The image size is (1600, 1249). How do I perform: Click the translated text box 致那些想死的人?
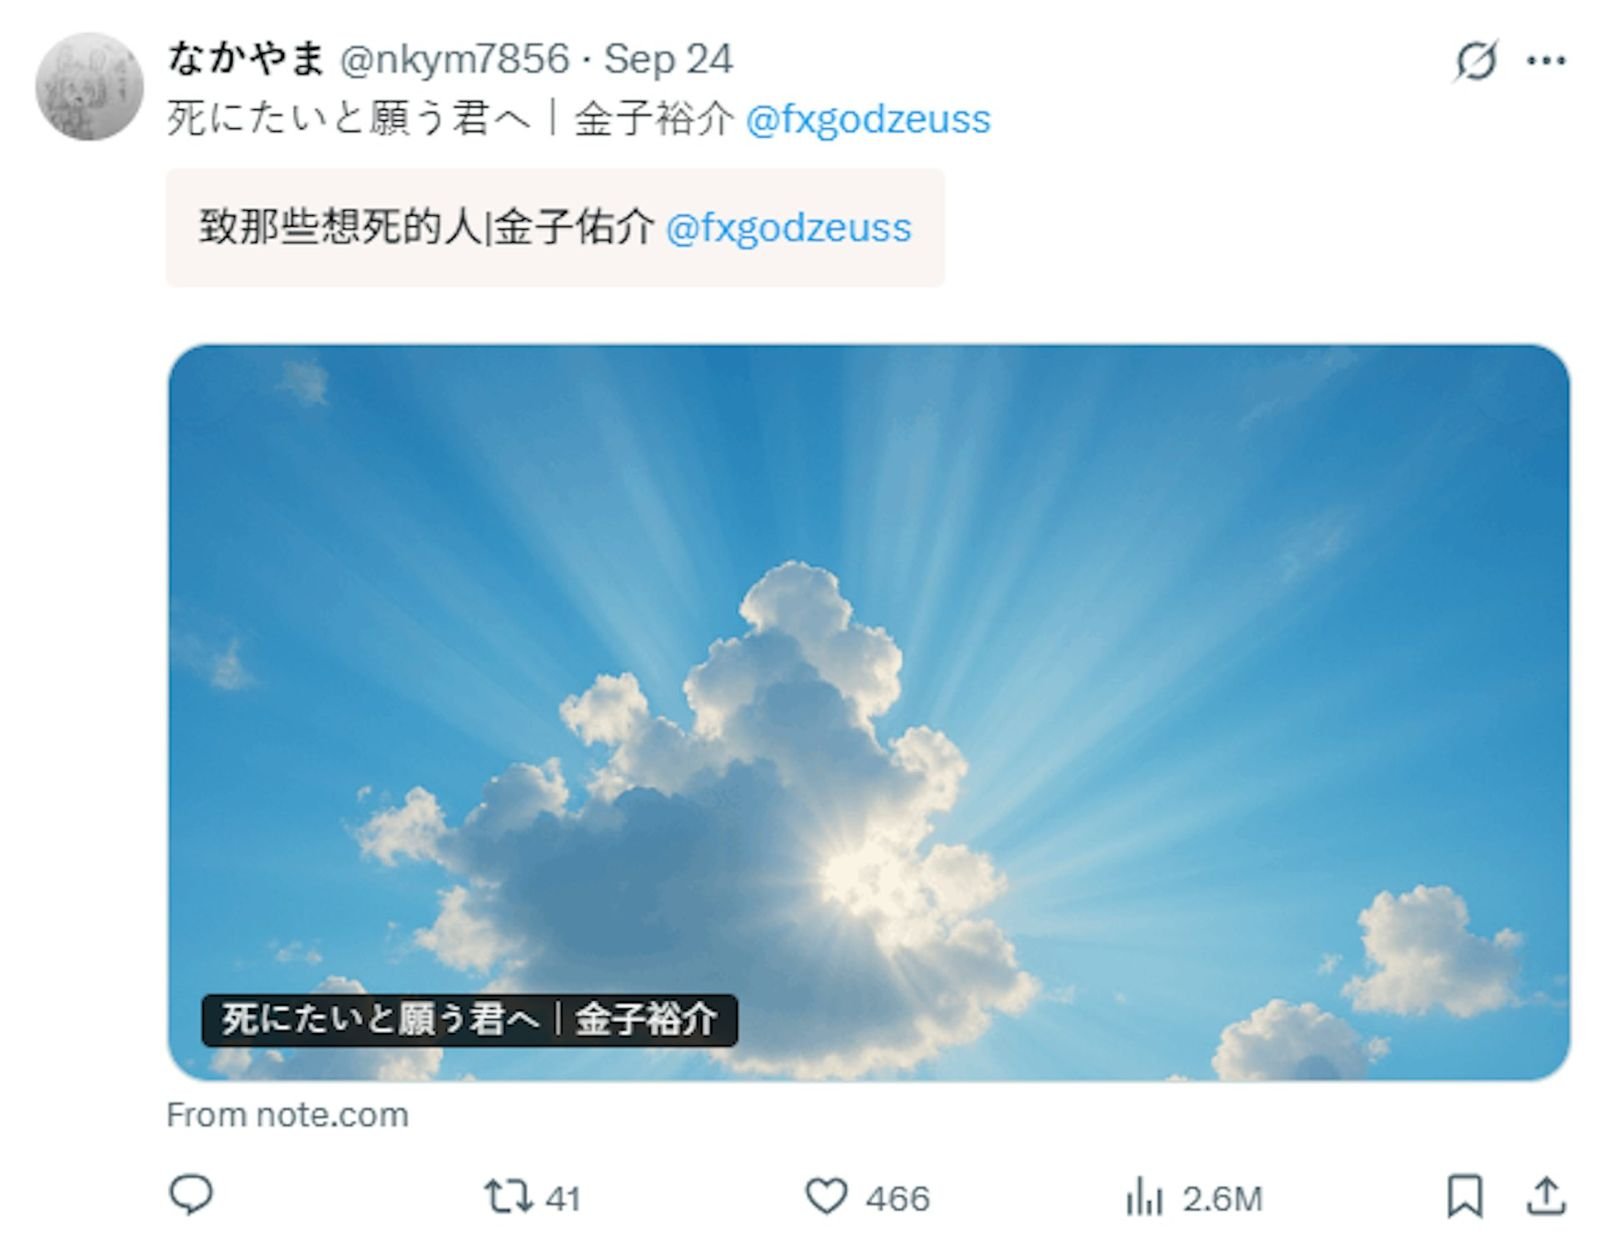point(555,228)
